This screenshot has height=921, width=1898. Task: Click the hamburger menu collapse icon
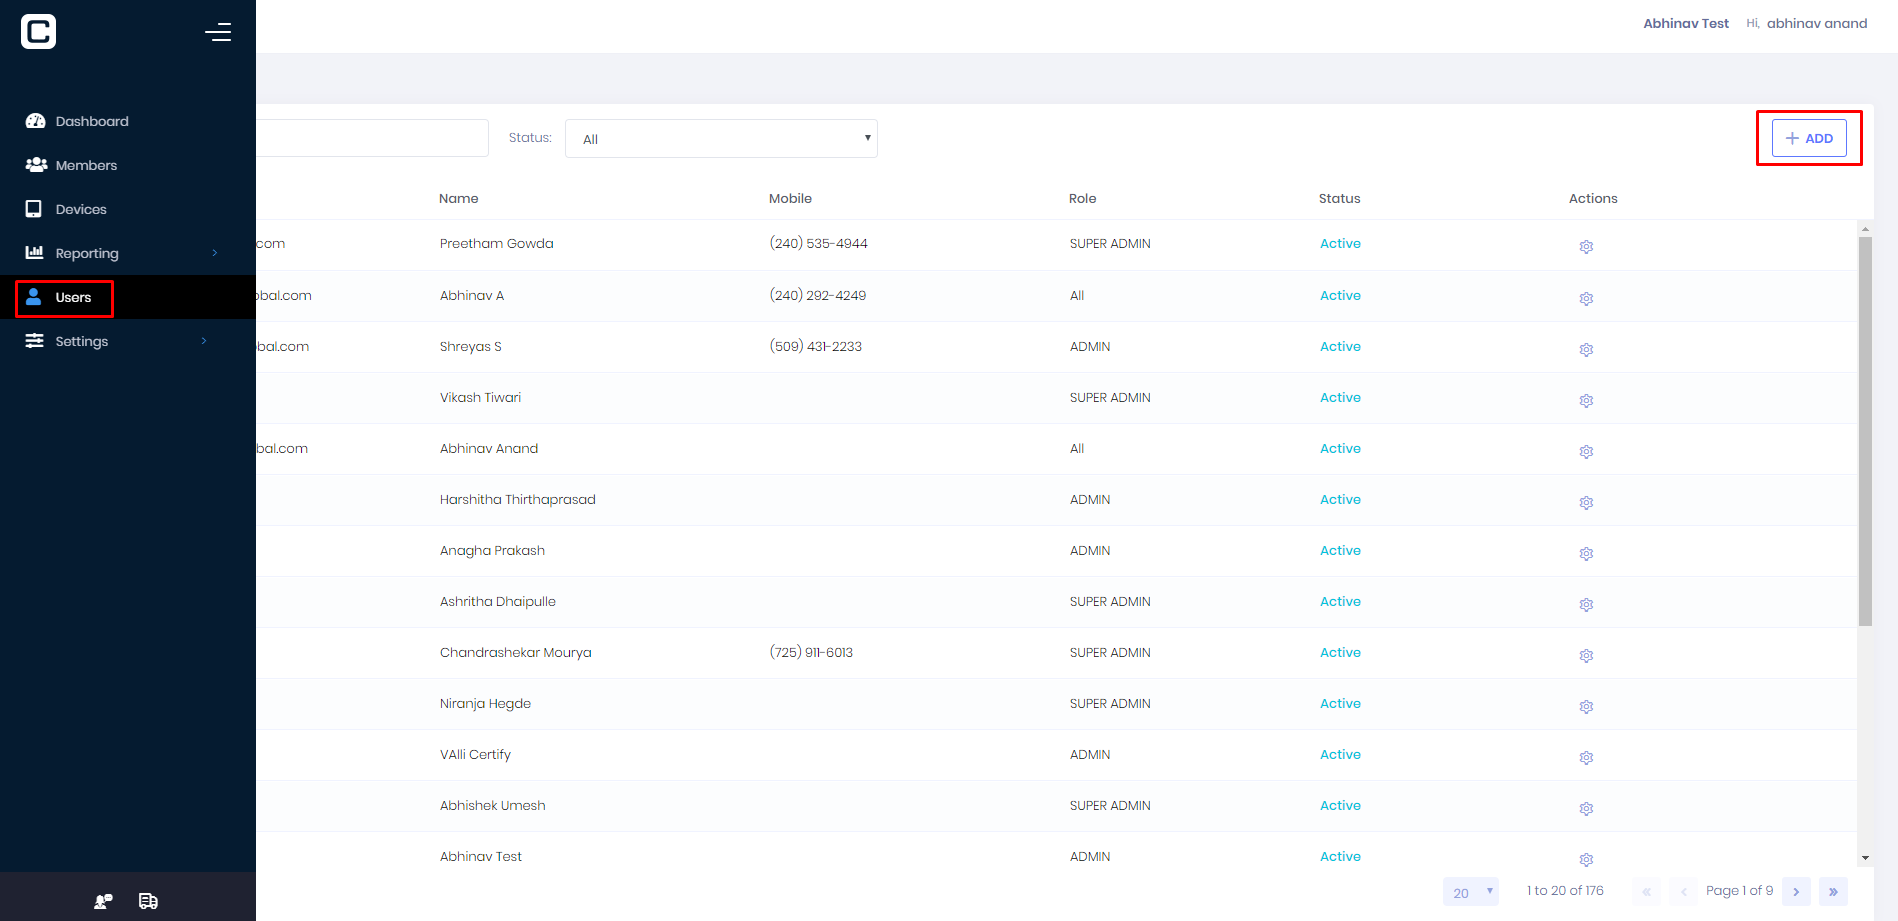click(x=218, y=32)
